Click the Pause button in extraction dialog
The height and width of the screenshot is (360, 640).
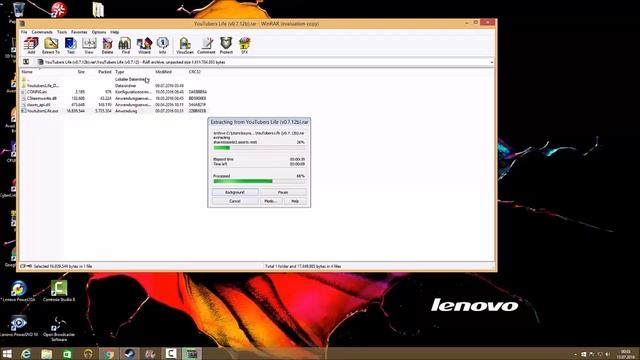pyautogui.click(x=283, y=192)
